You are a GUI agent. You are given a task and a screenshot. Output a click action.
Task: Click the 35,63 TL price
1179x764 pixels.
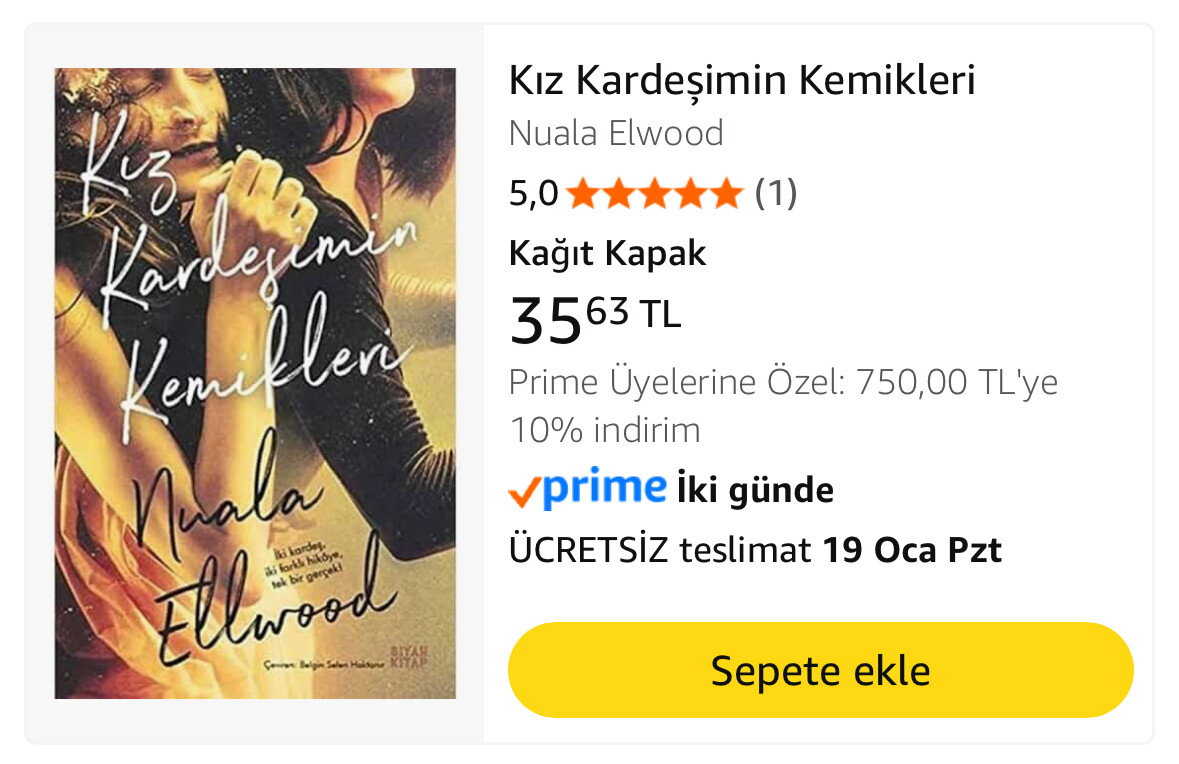[595, 319]
